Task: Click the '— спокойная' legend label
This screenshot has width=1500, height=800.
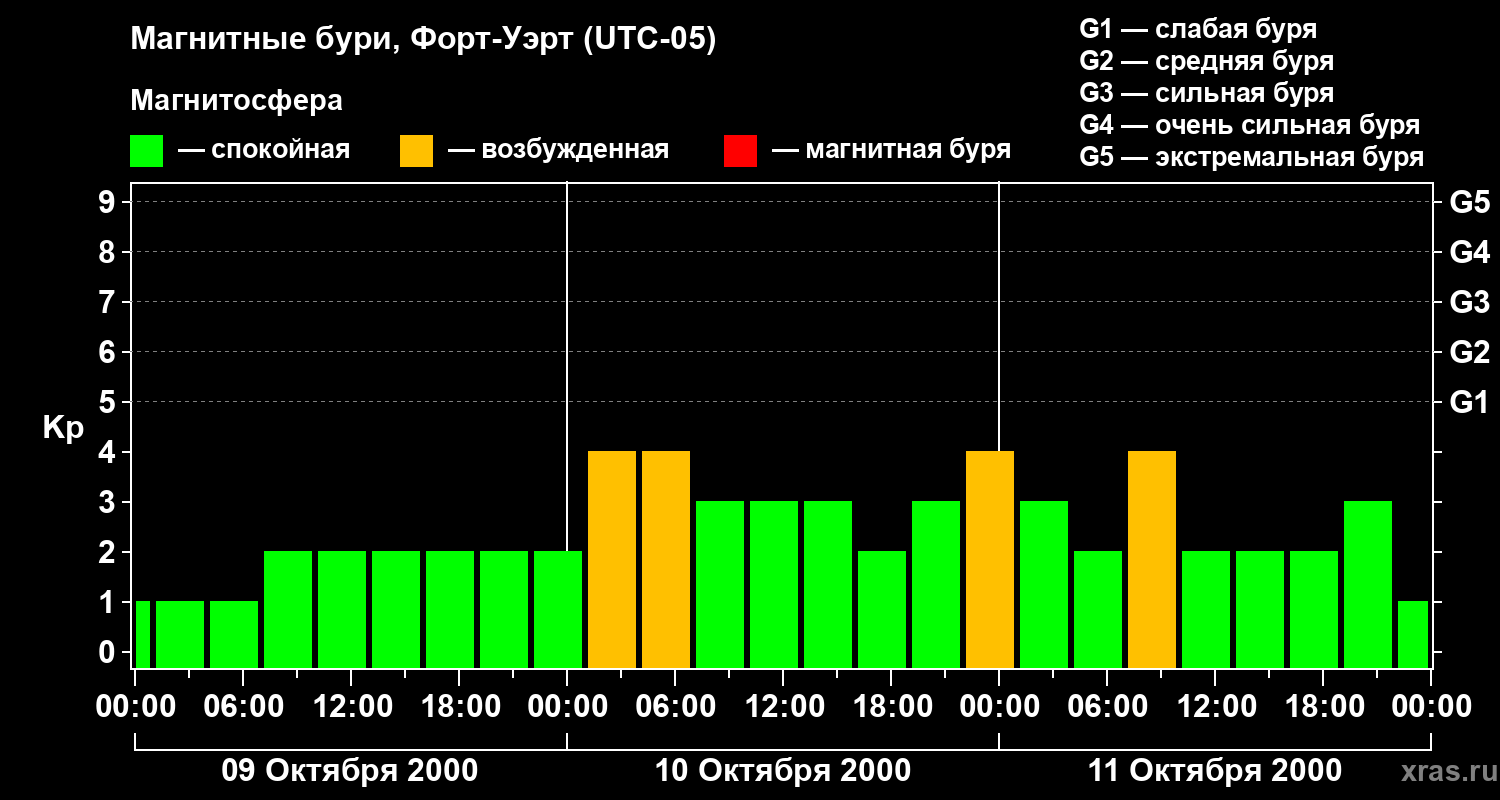Action: click(x=264, y=150)
